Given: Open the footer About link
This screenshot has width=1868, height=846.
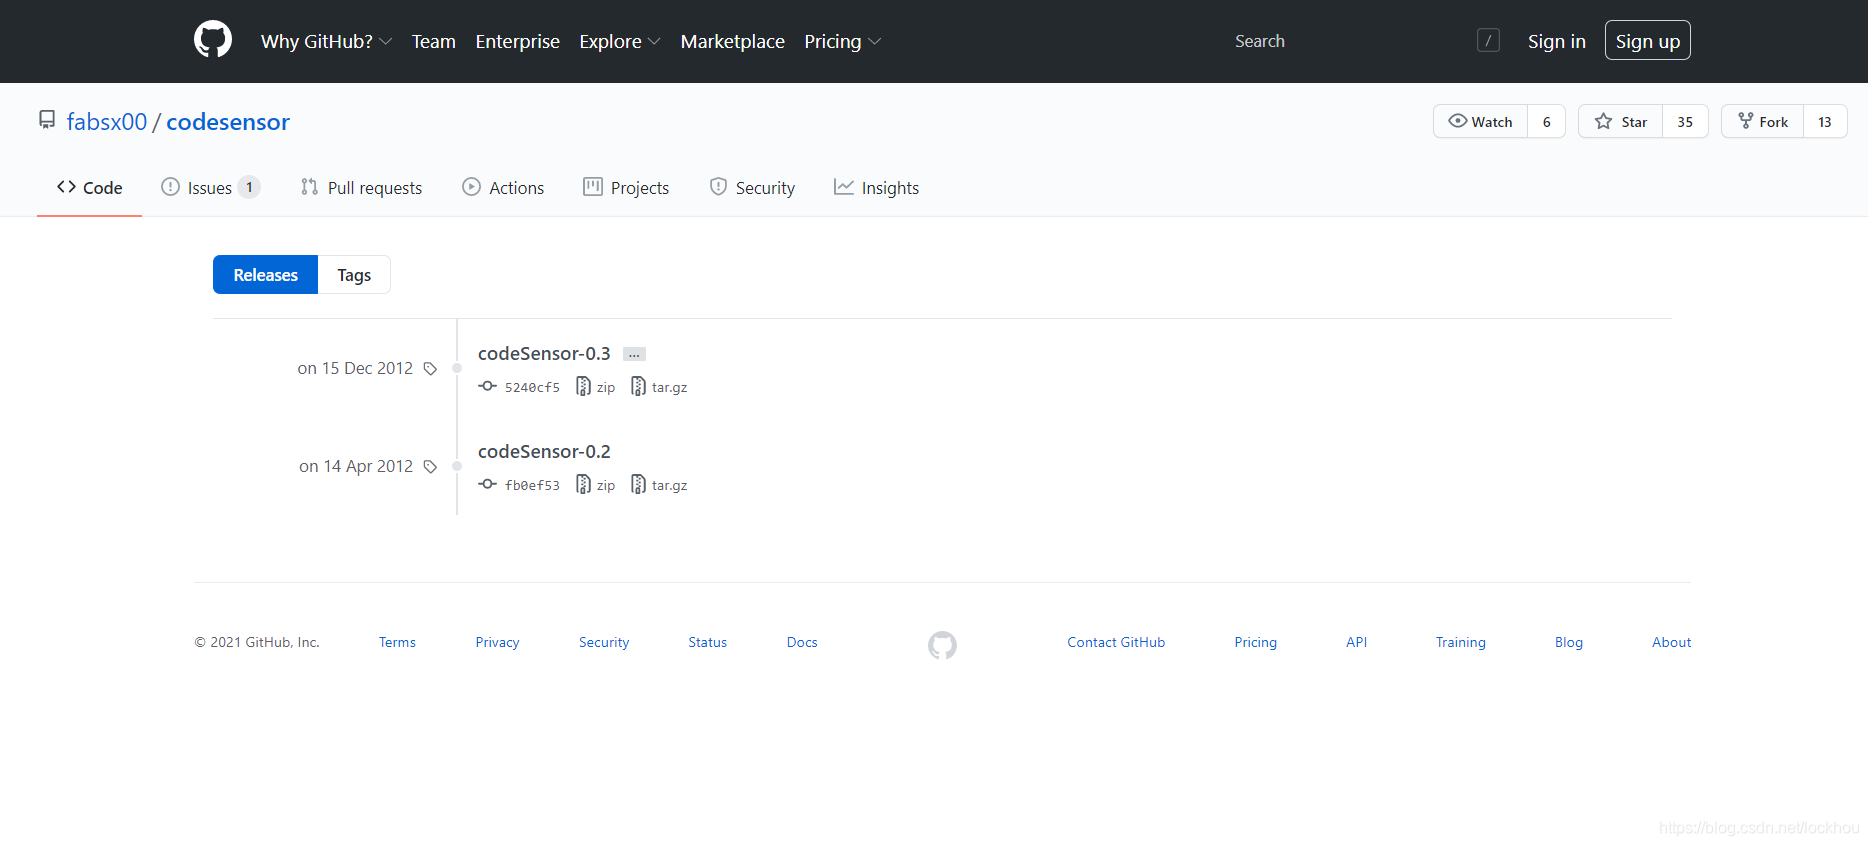Looking at the screenshot, I should click(1671, 642).
